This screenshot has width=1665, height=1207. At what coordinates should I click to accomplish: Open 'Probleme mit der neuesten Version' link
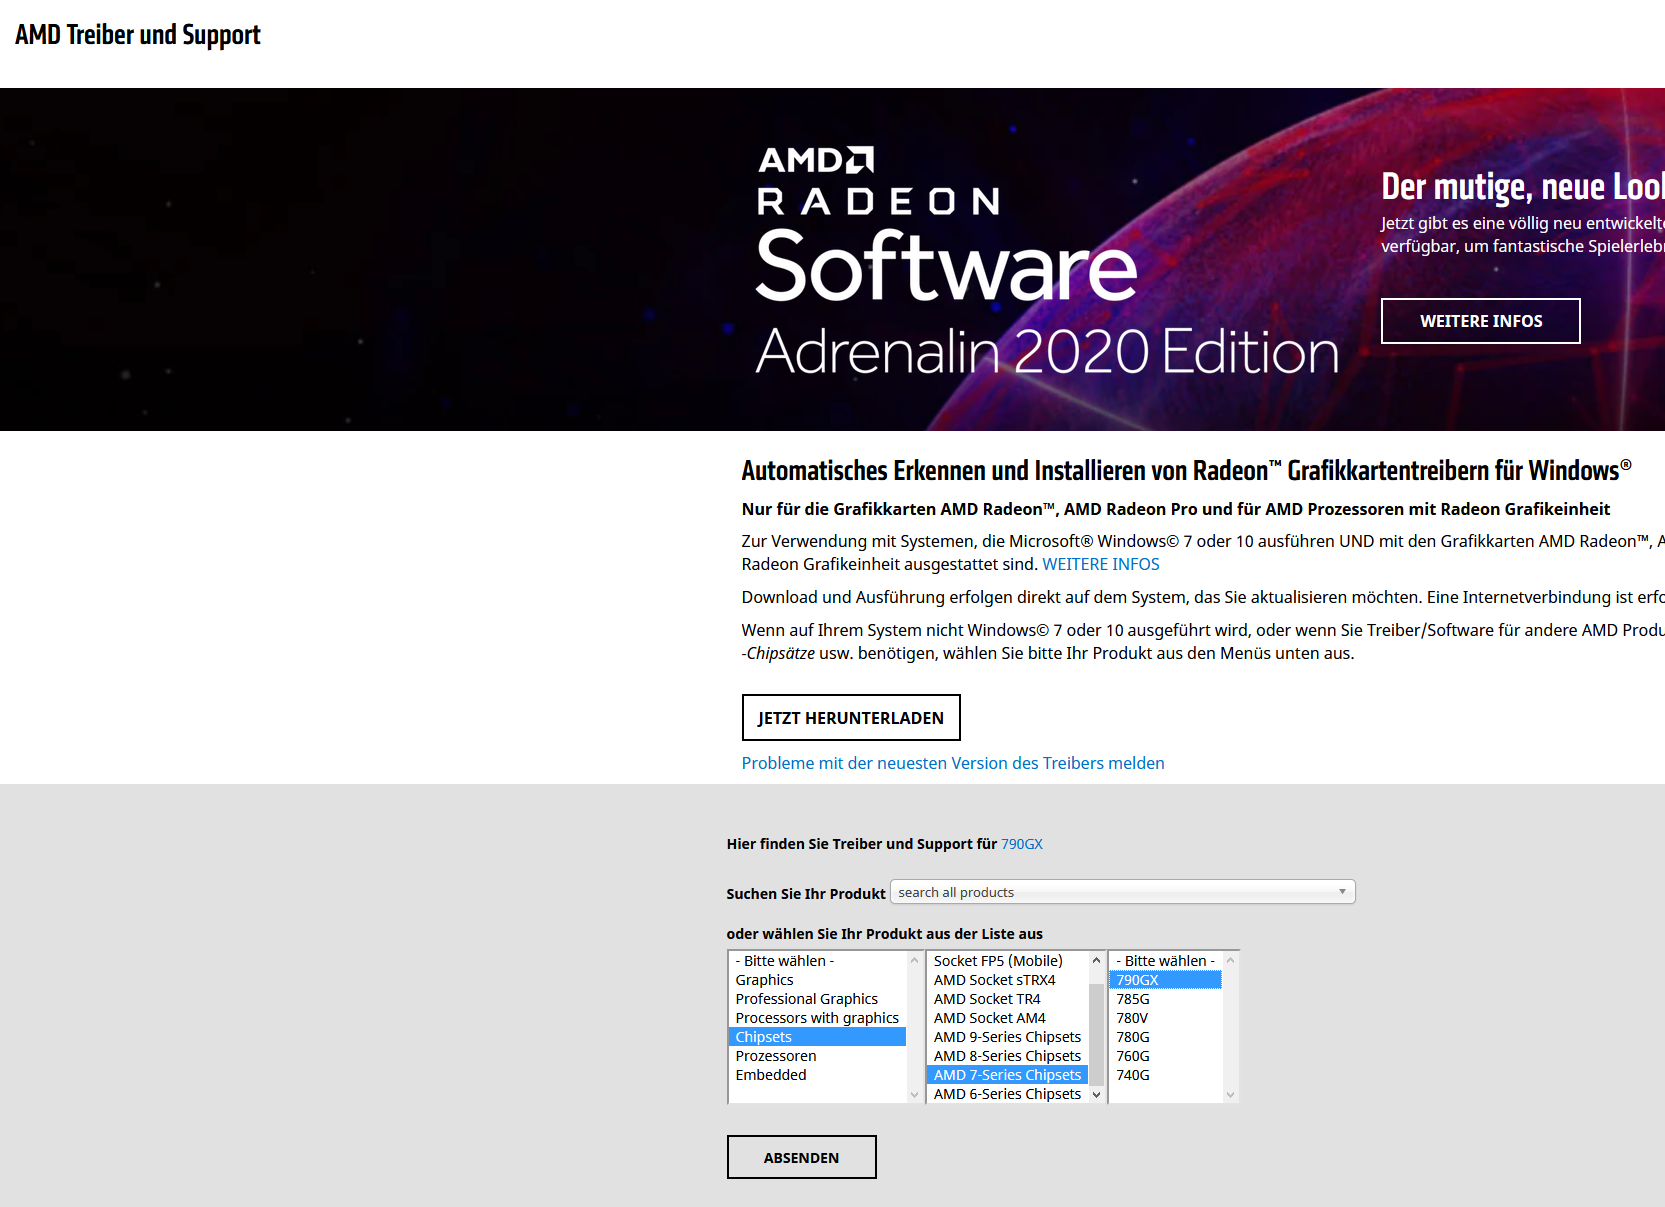point(953,763)
